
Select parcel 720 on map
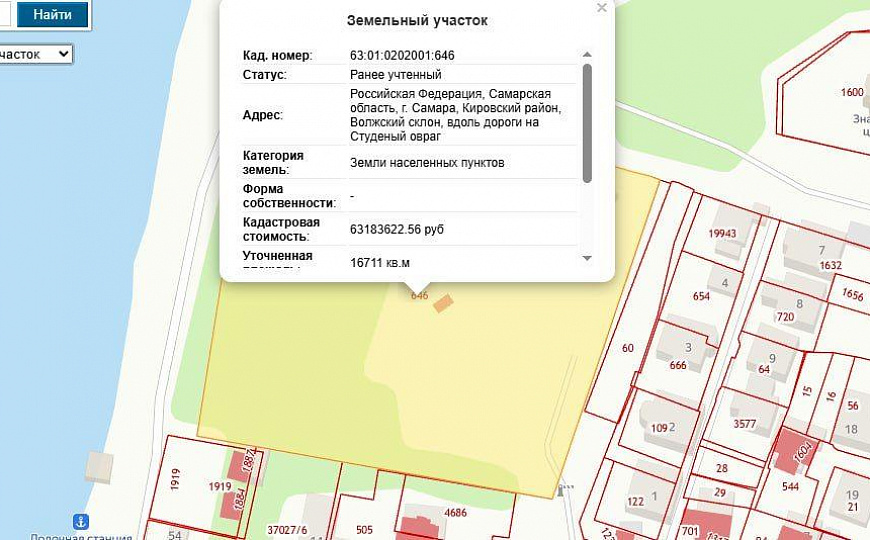pos(786,317)
